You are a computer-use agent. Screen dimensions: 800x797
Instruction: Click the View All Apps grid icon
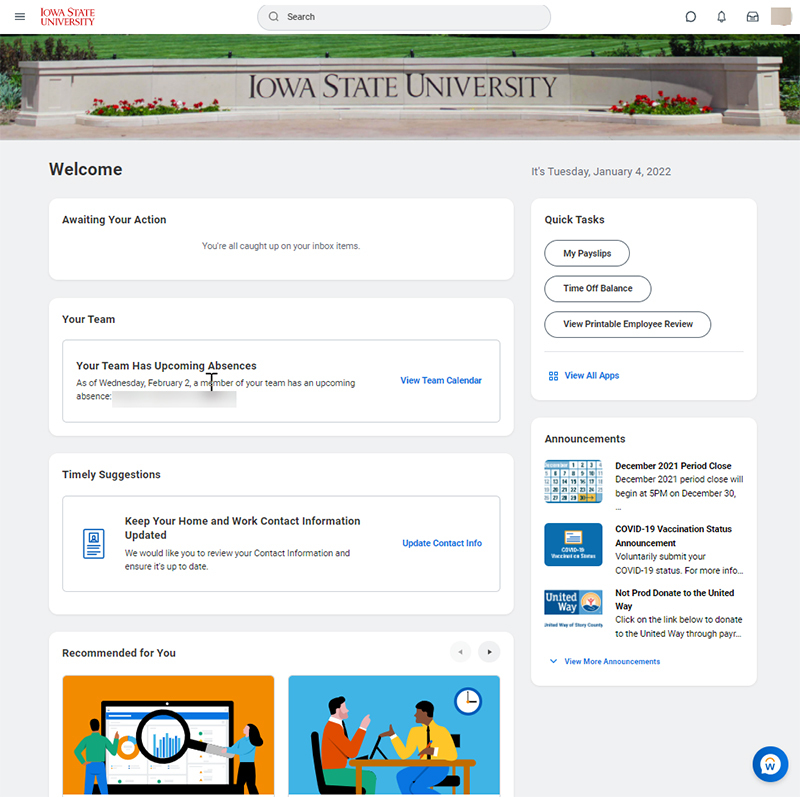point(553,376)
